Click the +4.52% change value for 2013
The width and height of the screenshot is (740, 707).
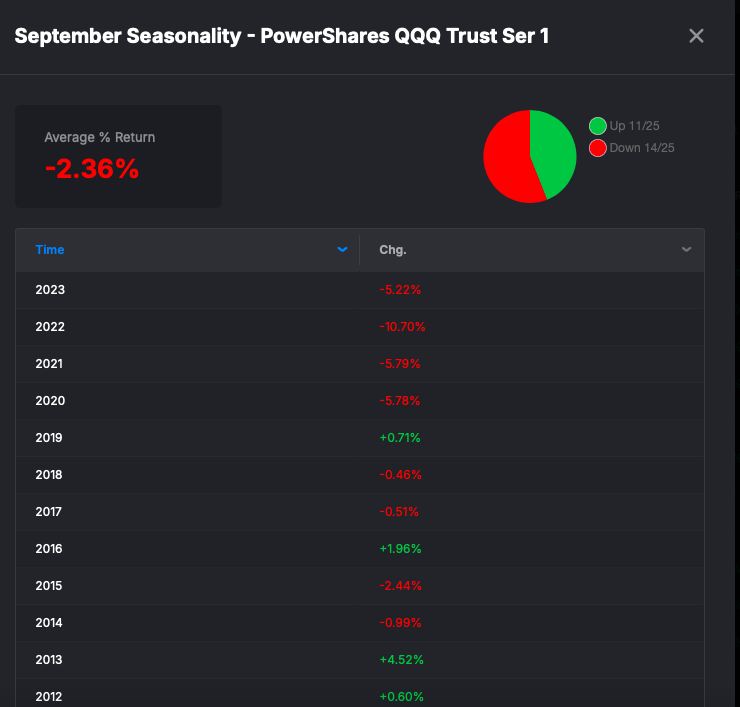402,660
